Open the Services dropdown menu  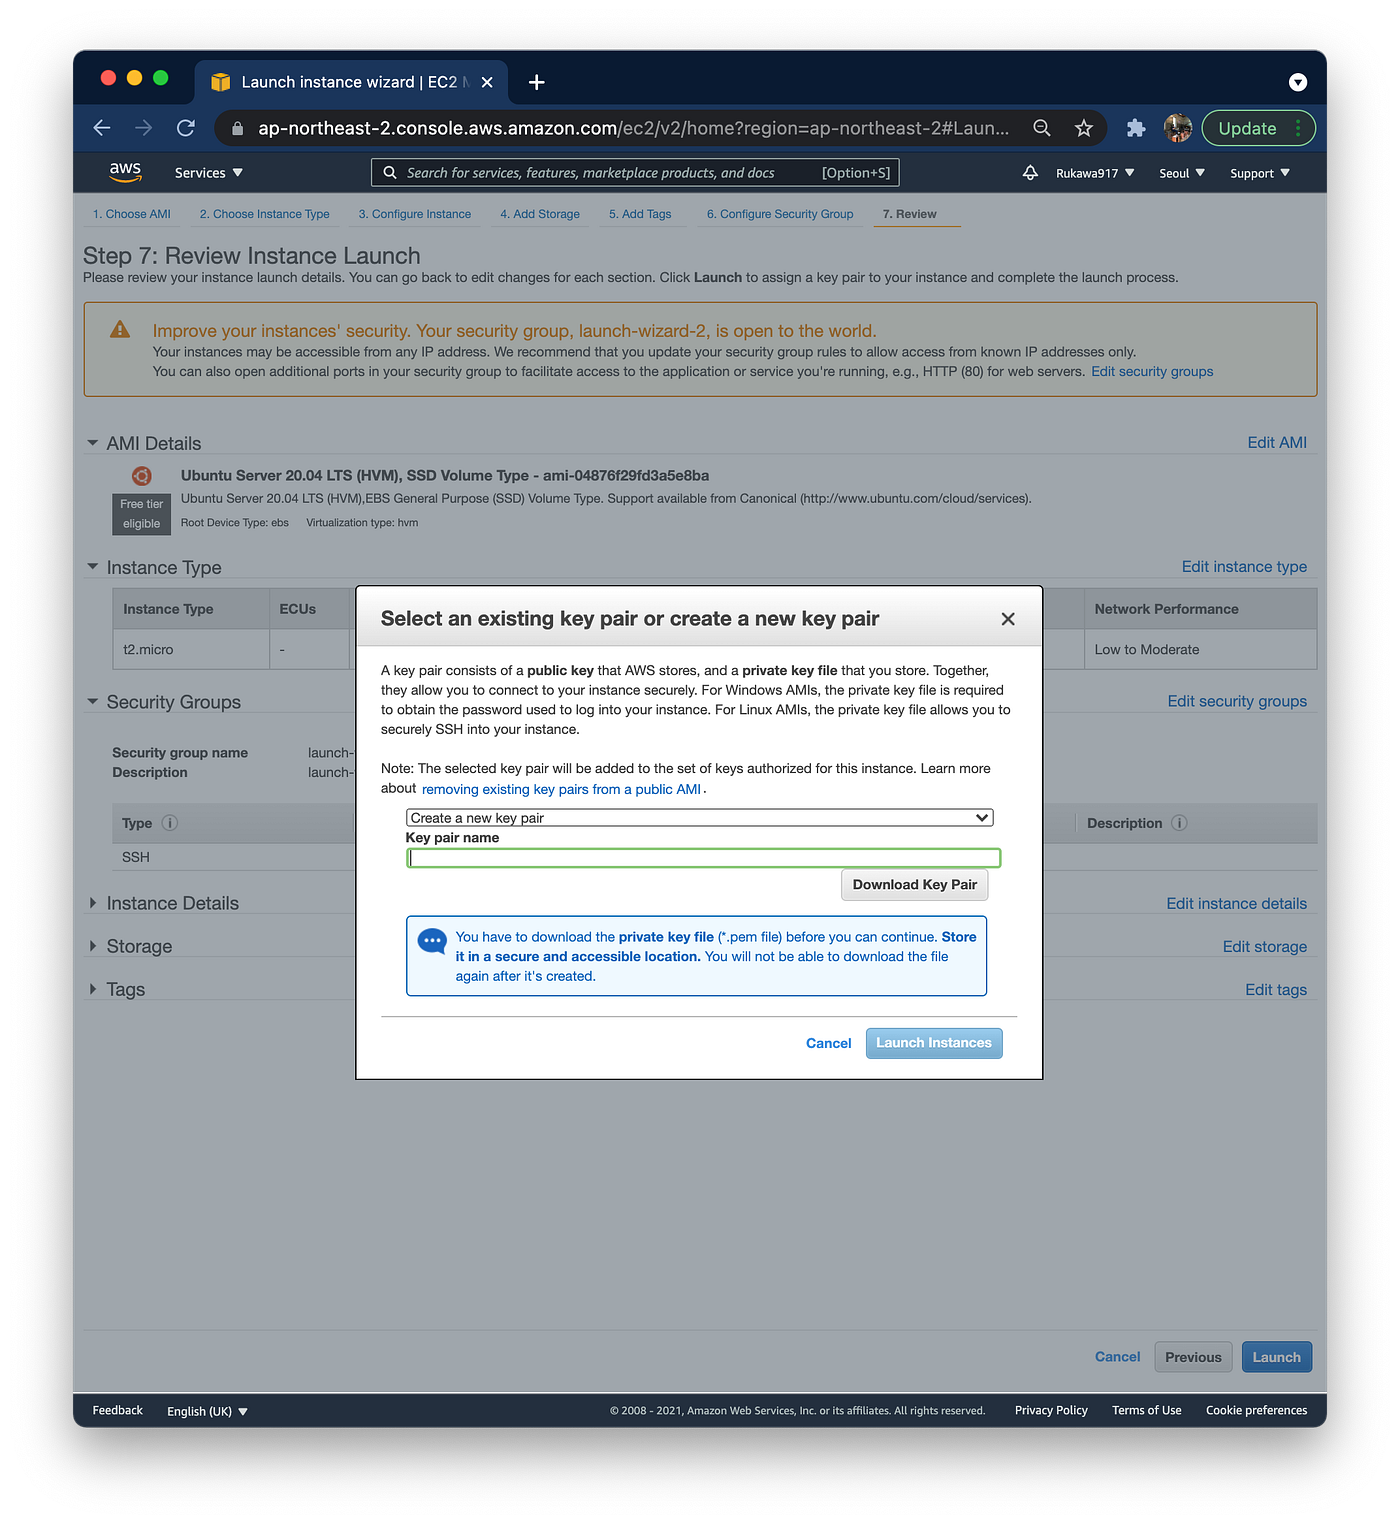click(x=209, y=173)
